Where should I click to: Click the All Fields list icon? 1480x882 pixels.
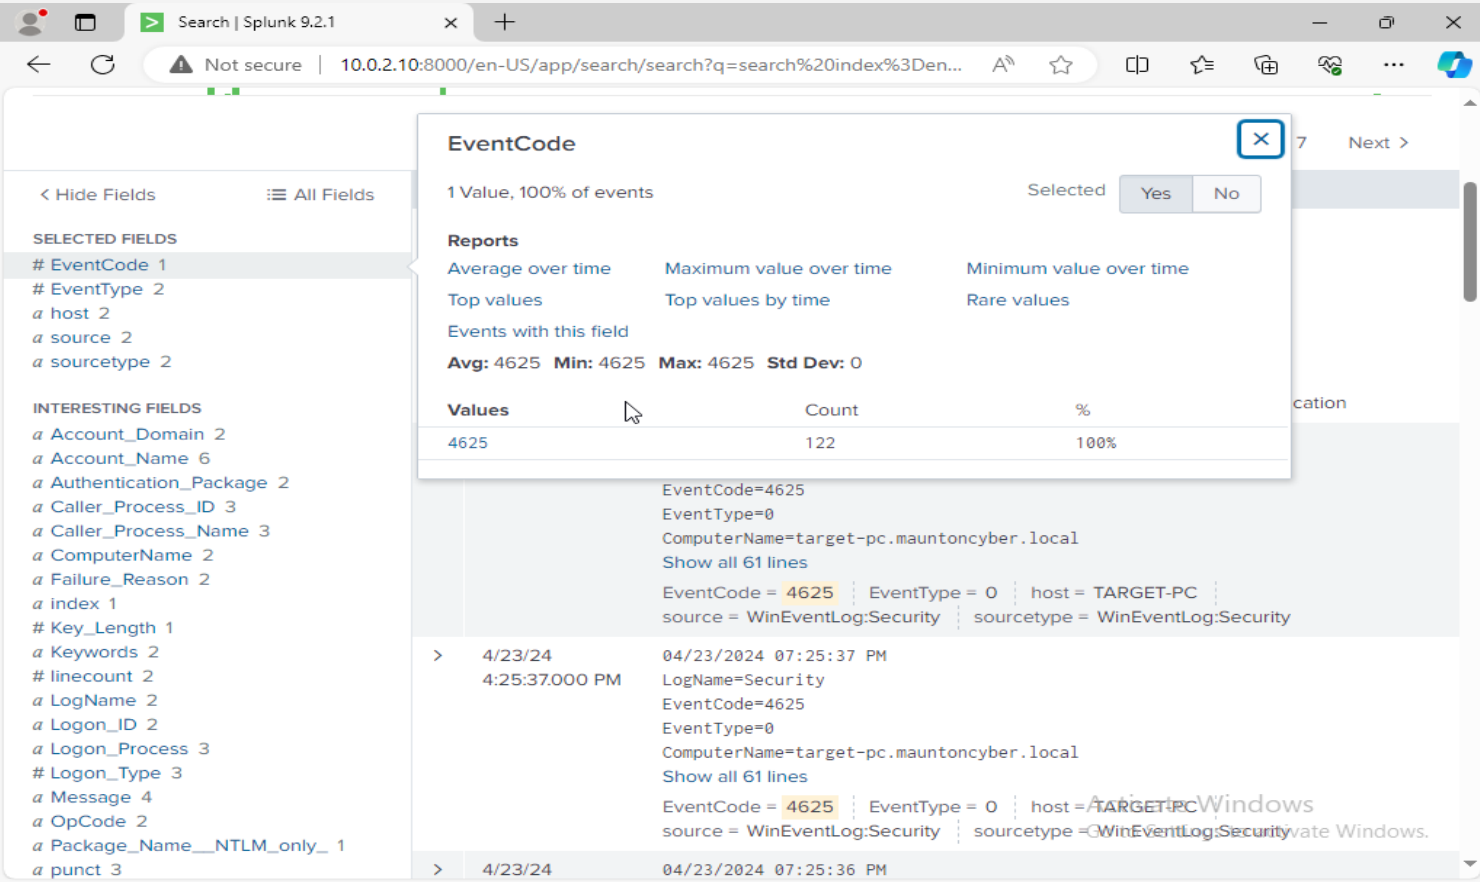[x=275, y=194]
